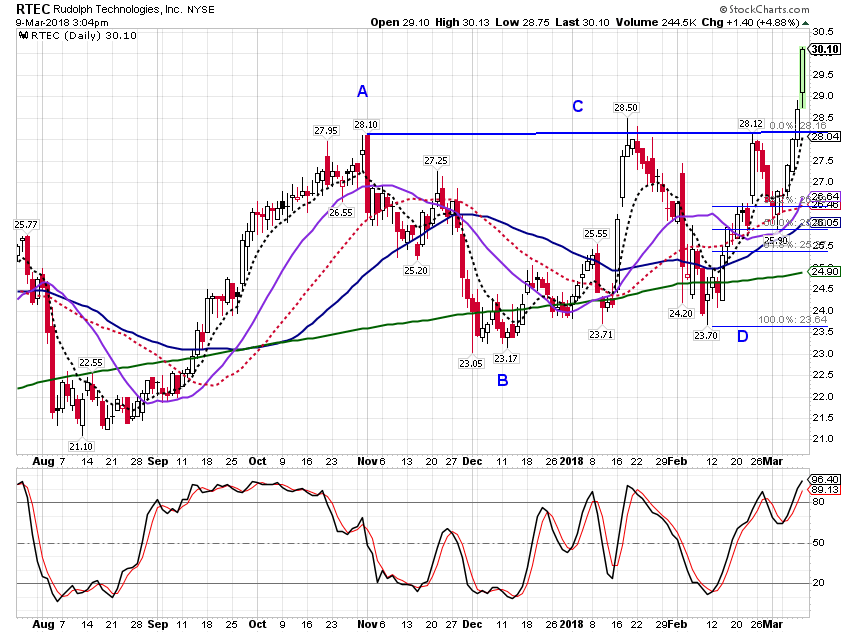Viewport: 850px width, 633px height.
Task: Select the blue letter A annotation
Action: point(363,91)
